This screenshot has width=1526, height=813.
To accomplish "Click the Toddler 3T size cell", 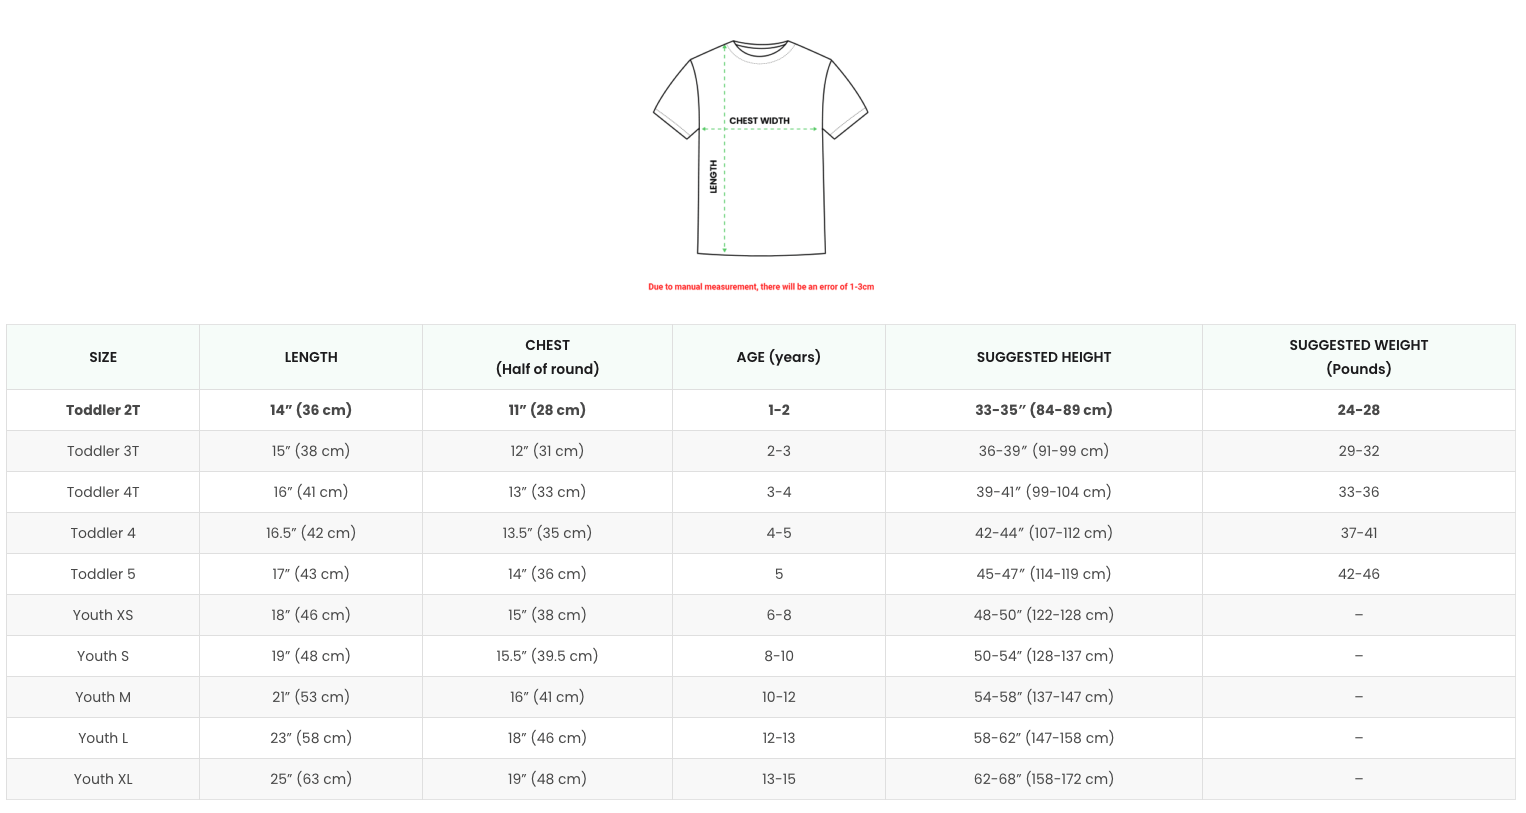I will [x=103, y=451].
